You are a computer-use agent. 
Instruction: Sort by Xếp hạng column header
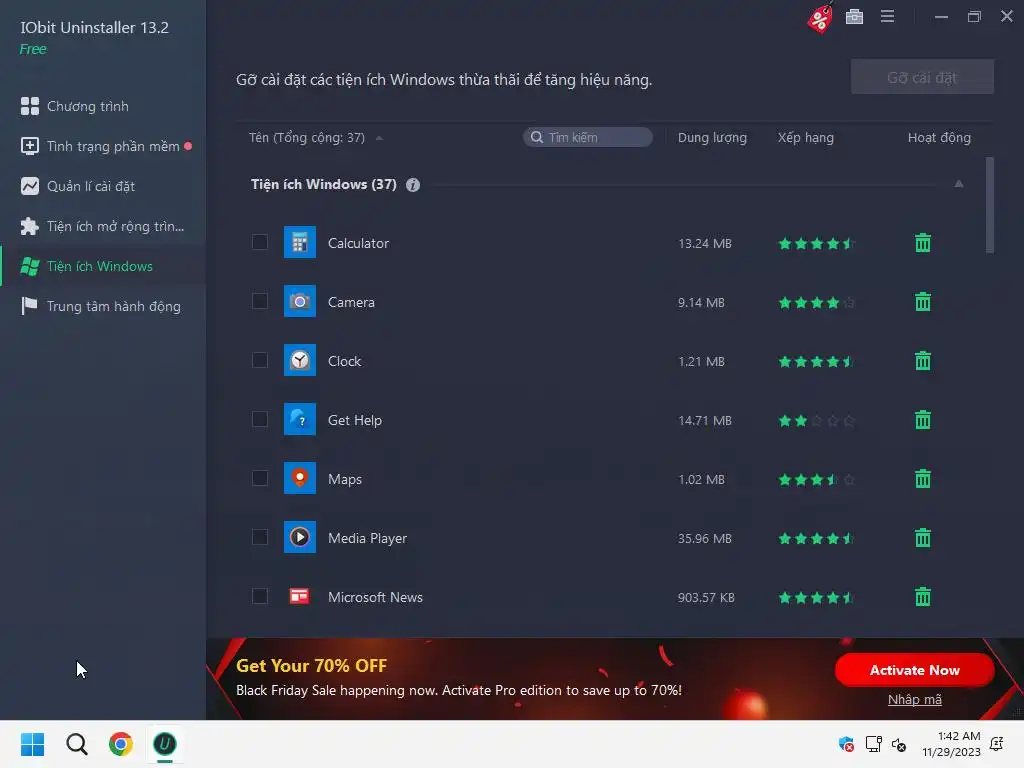805,138
